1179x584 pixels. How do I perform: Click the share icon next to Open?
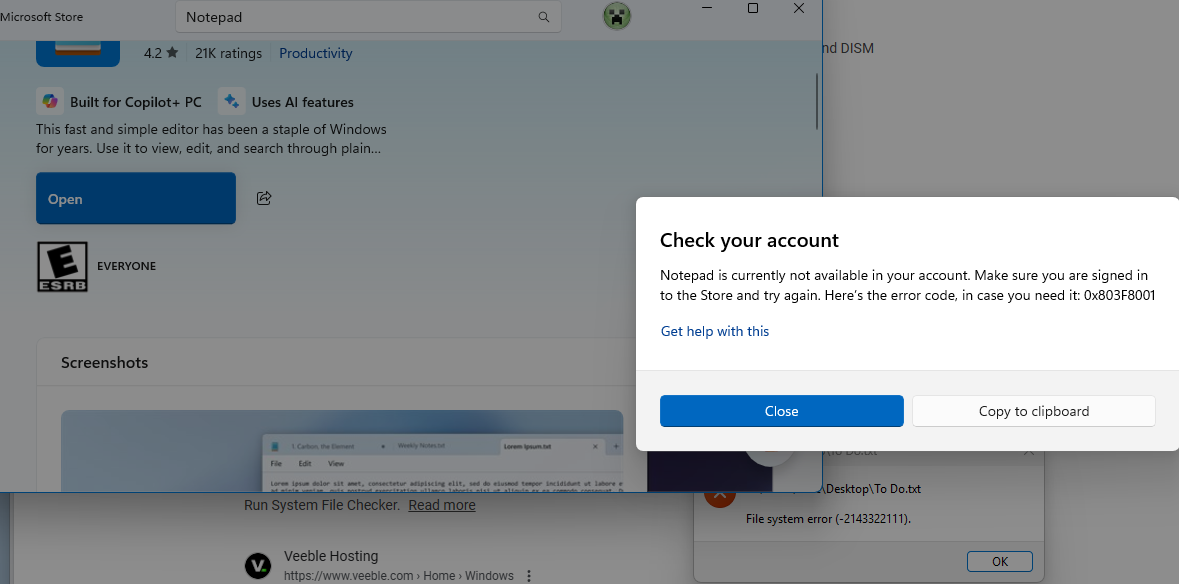click(264, 198)
